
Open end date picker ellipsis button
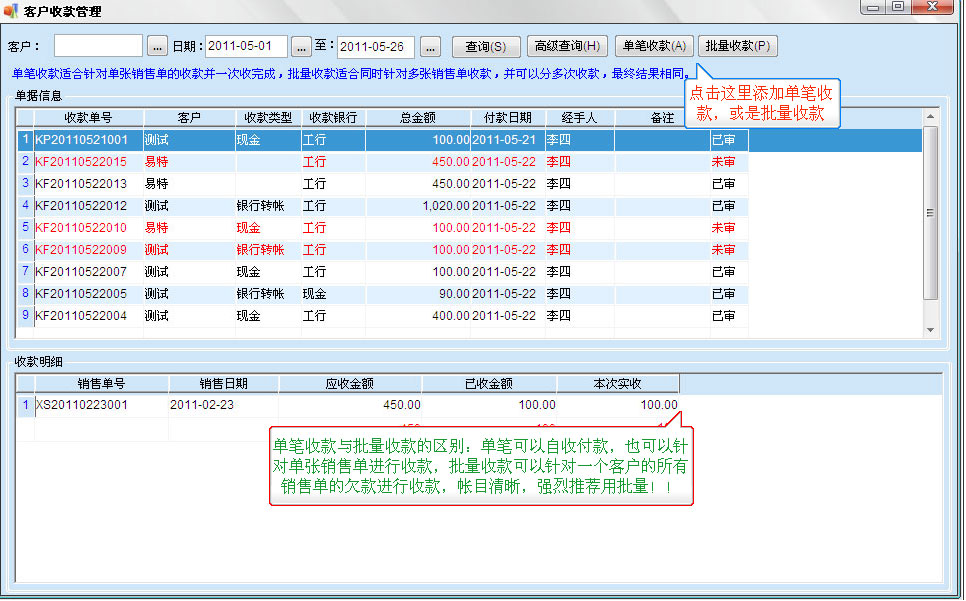point(430,46)
